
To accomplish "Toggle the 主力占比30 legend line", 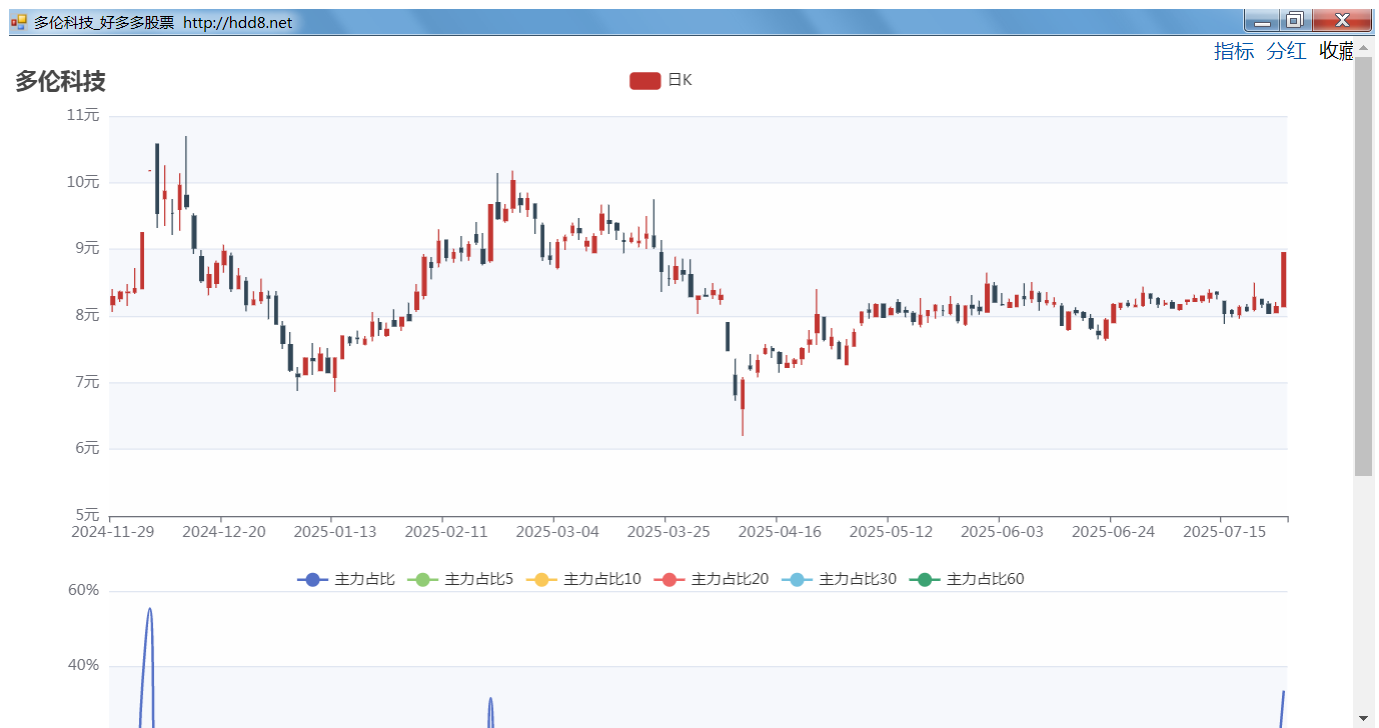I will (839, 579).
